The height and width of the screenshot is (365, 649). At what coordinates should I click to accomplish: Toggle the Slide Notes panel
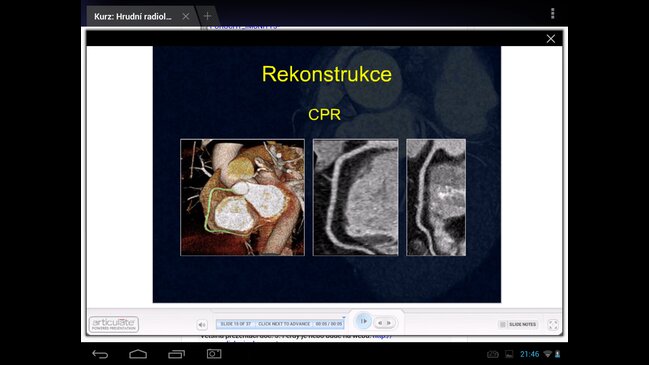518,324
